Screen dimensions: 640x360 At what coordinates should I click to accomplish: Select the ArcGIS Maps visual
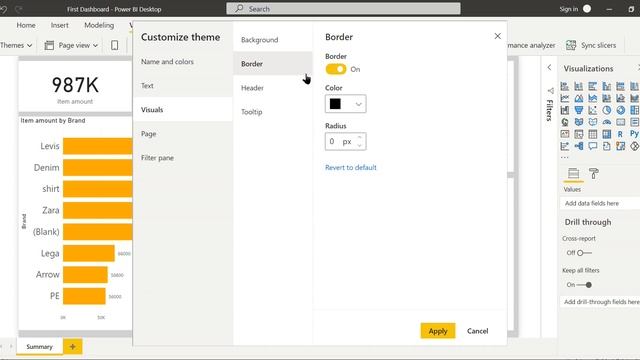point(620,146)
